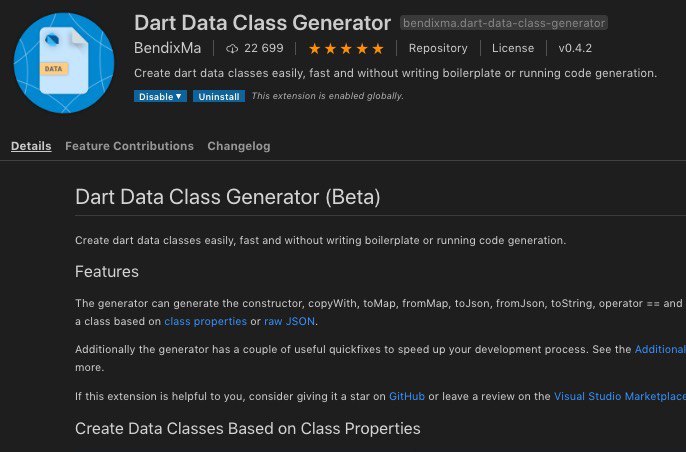The image size is (686, 452).
Task: Click the publisher name BendixMa
Action: [168, 48]
